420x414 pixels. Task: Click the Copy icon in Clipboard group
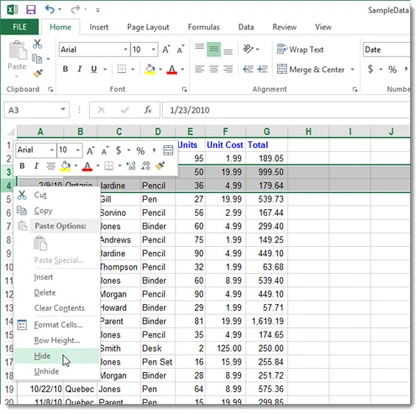tap(37, 59)
